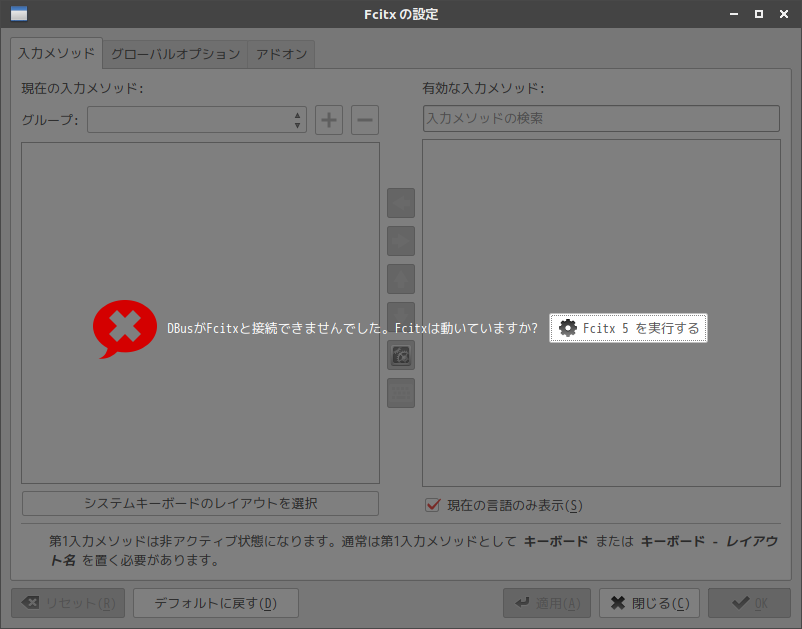Click the 適用 button

coord(547,603)
